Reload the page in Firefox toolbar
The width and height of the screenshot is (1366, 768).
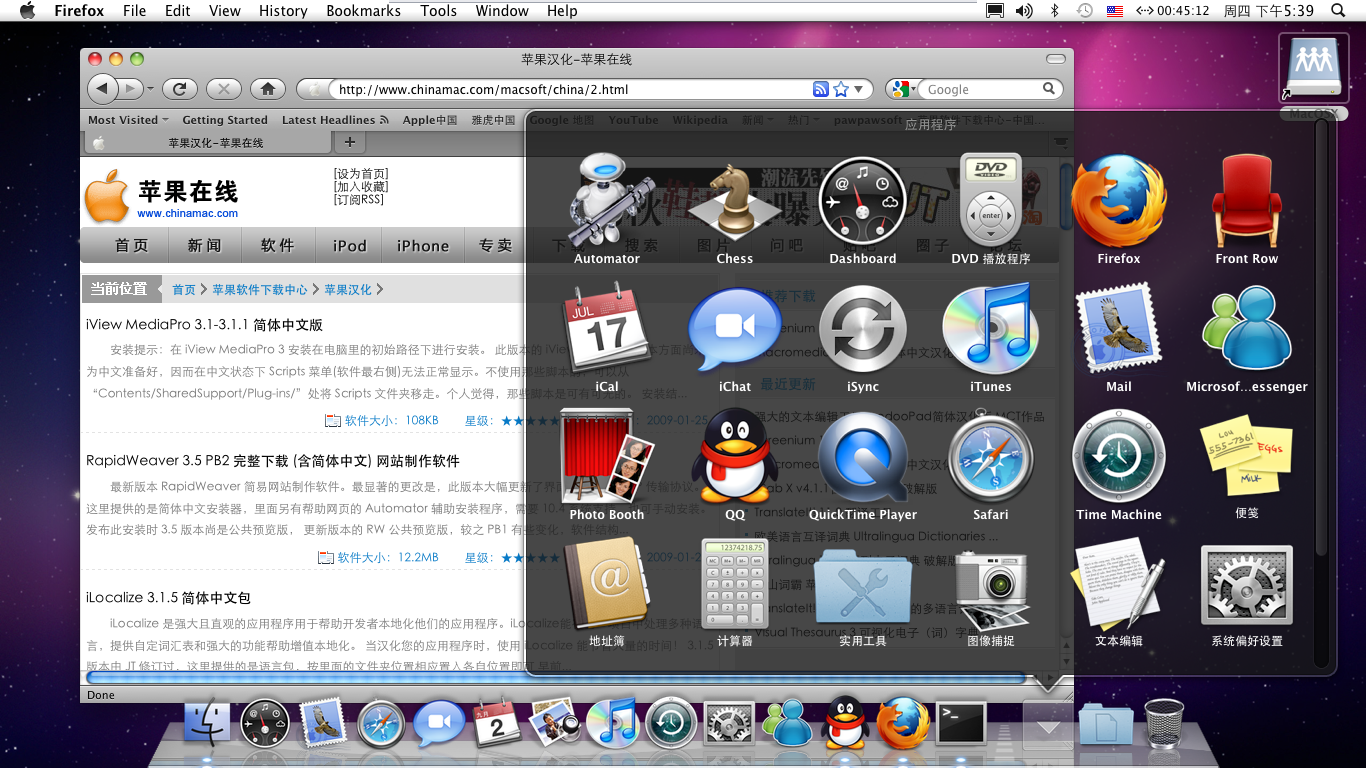click(x=179, y=89)
